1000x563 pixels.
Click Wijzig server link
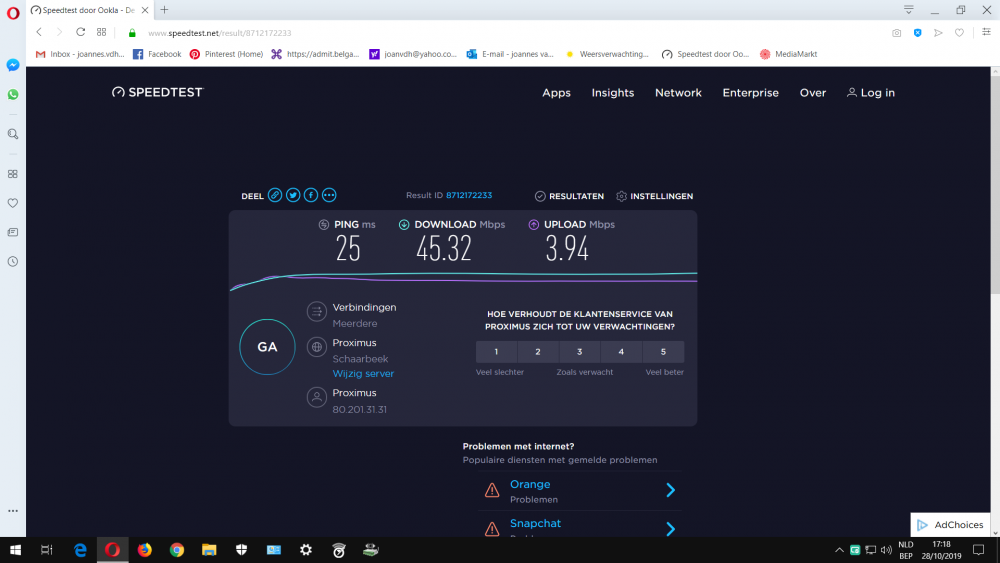tap(363, 374)
